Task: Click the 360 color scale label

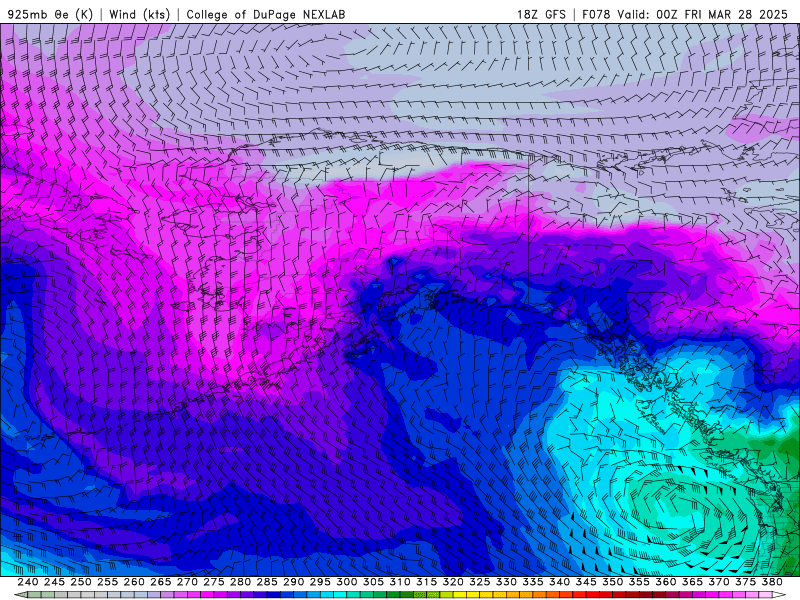Action: 666,582
